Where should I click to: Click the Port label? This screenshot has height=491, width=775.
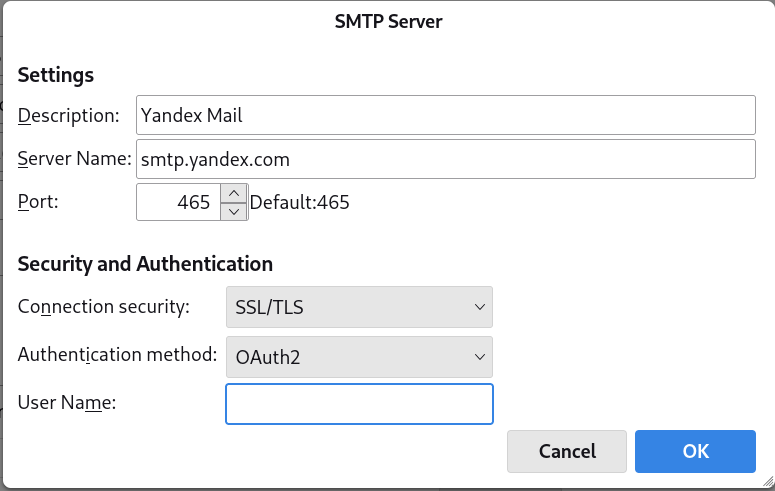point(39,201)
